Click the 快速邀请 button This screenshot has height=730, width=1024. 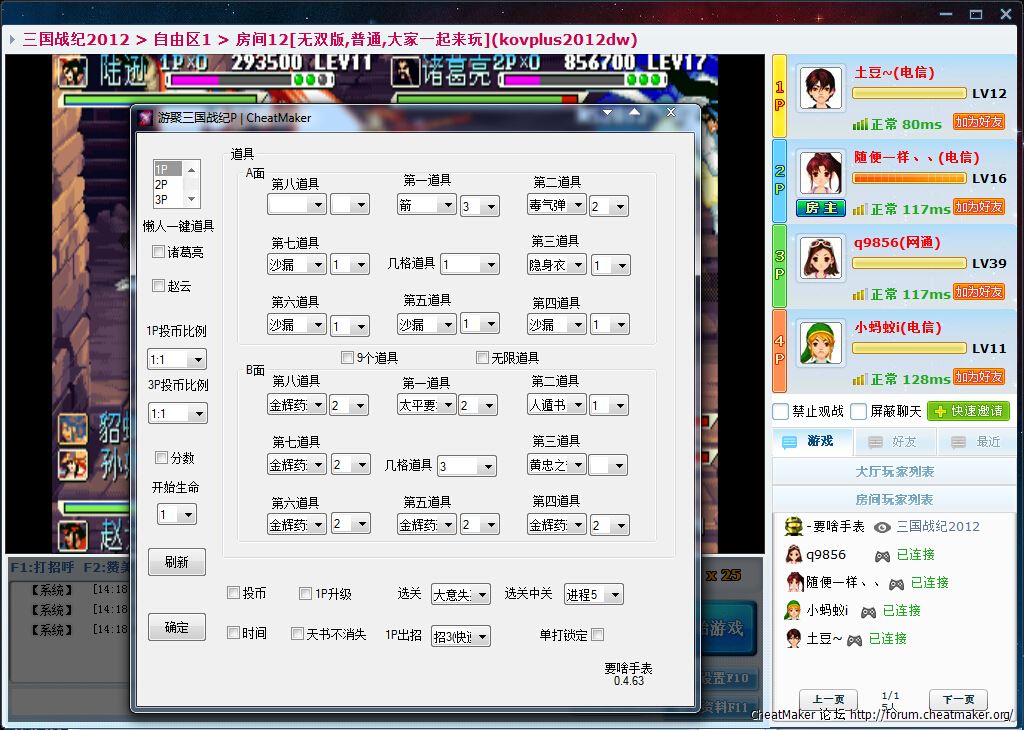[x=968, y=411]
